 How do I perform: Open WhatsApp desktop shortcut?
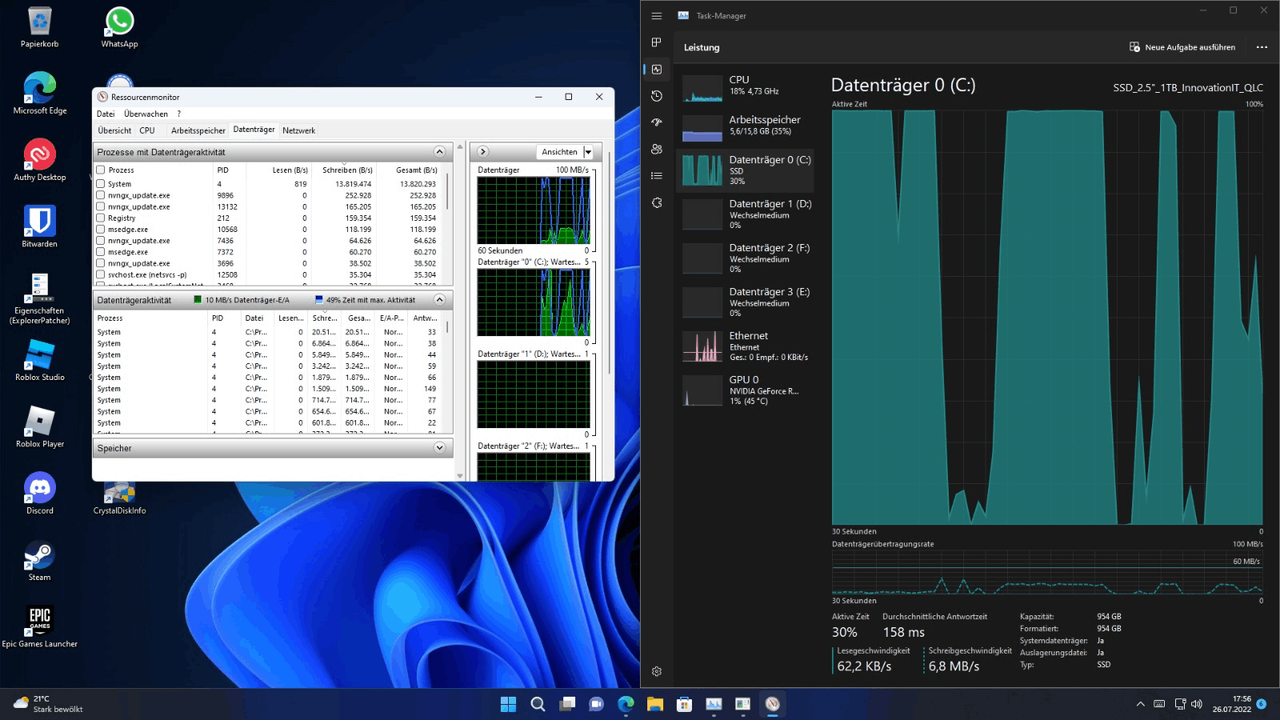(119, 27)
